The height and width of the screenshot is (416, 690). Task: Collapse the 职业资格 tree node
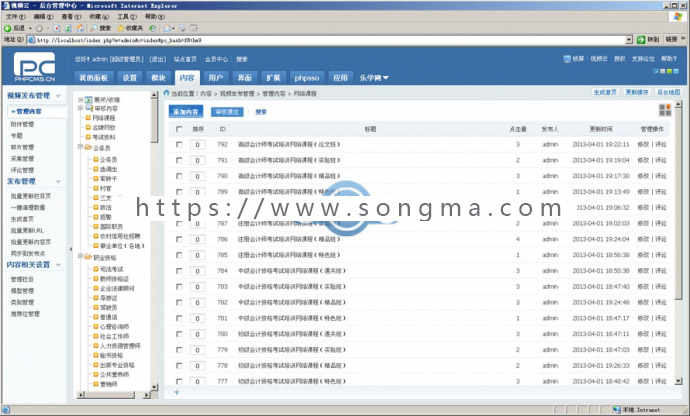pos(81,256)
